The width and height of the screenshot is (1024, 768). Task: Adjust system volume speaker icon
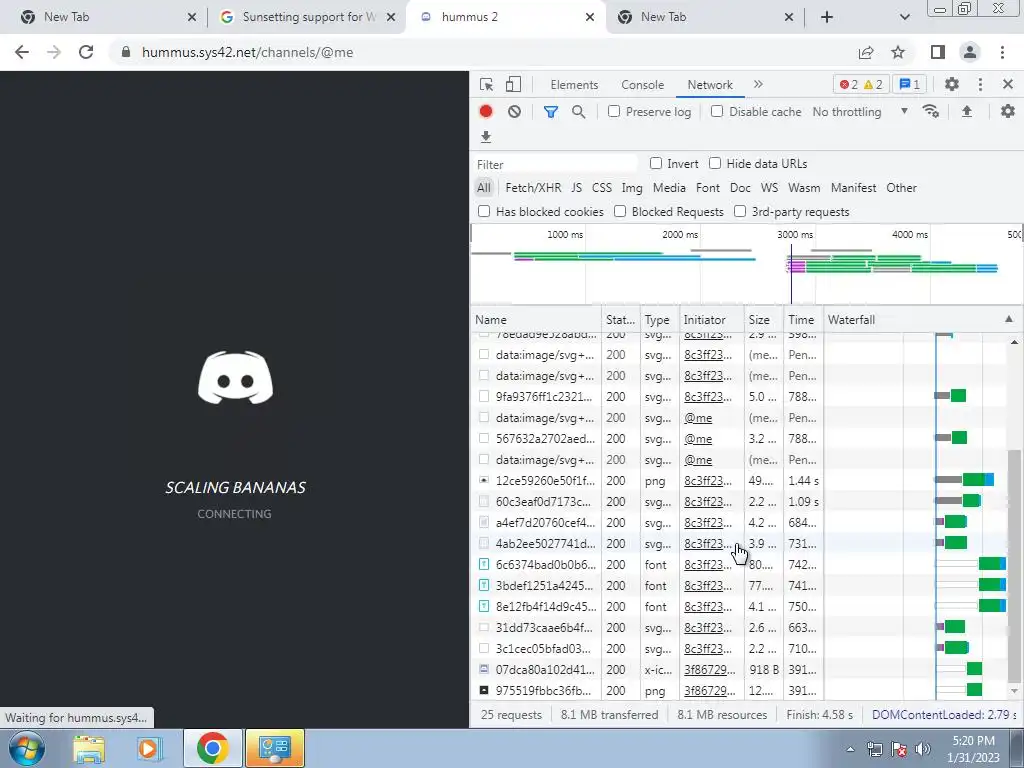pos(923,749)
